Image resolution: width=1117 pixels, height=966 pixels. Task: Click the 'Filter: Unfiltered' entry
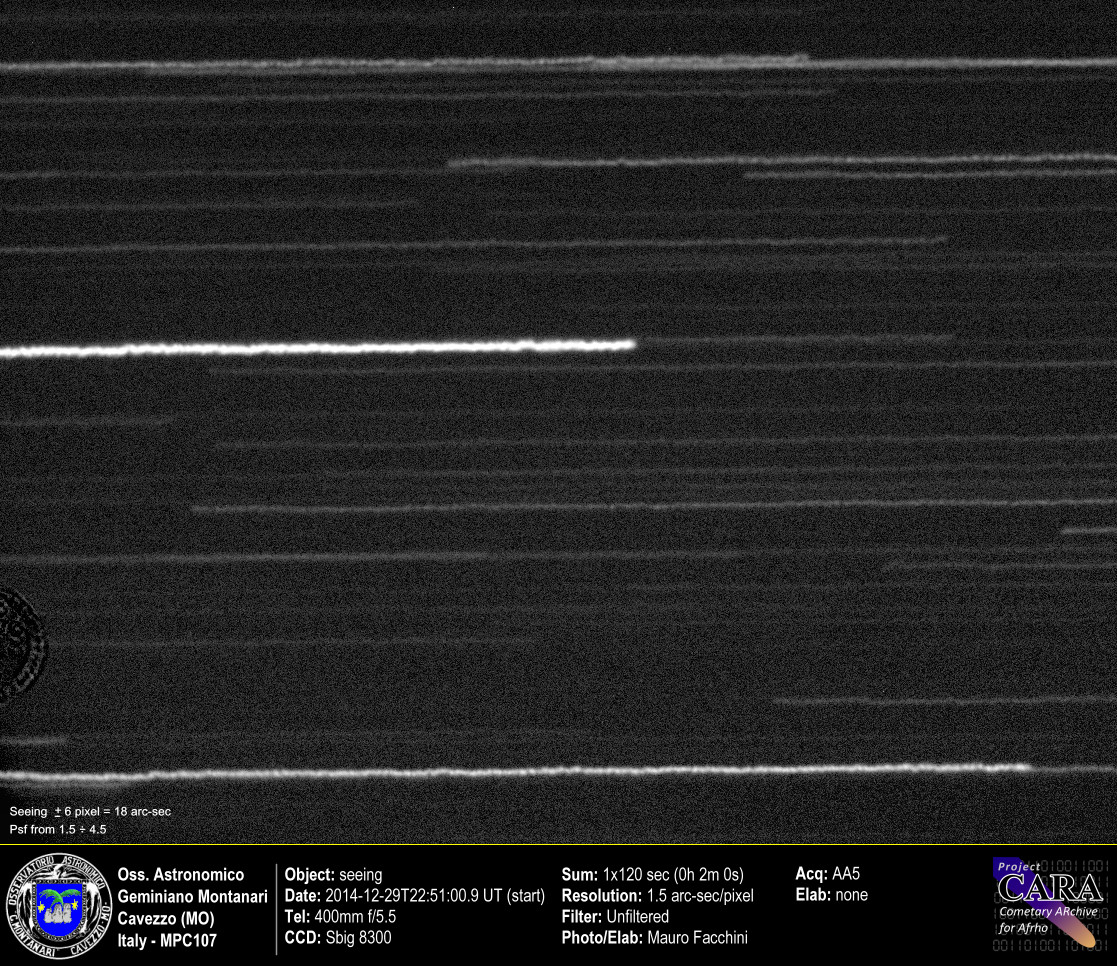(x=615, y=916)
